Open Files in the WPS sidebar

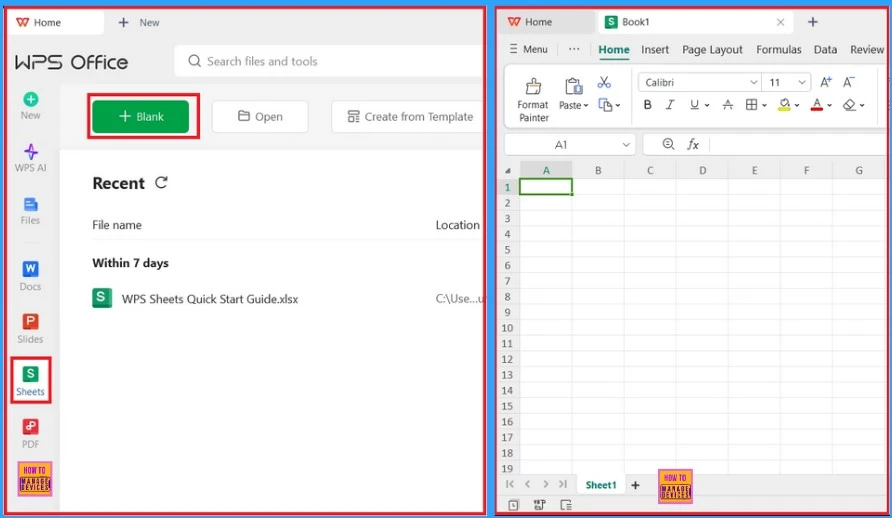(30, 211)
